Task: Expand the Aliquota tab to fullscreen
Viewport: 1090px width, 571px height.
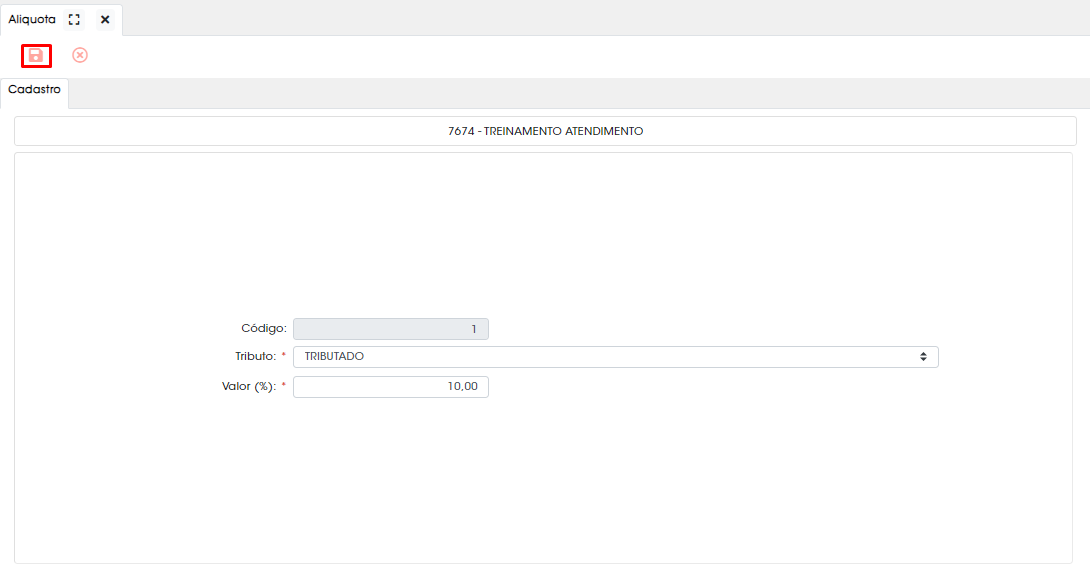Action: pyautogui.click(x=74, y=19)
